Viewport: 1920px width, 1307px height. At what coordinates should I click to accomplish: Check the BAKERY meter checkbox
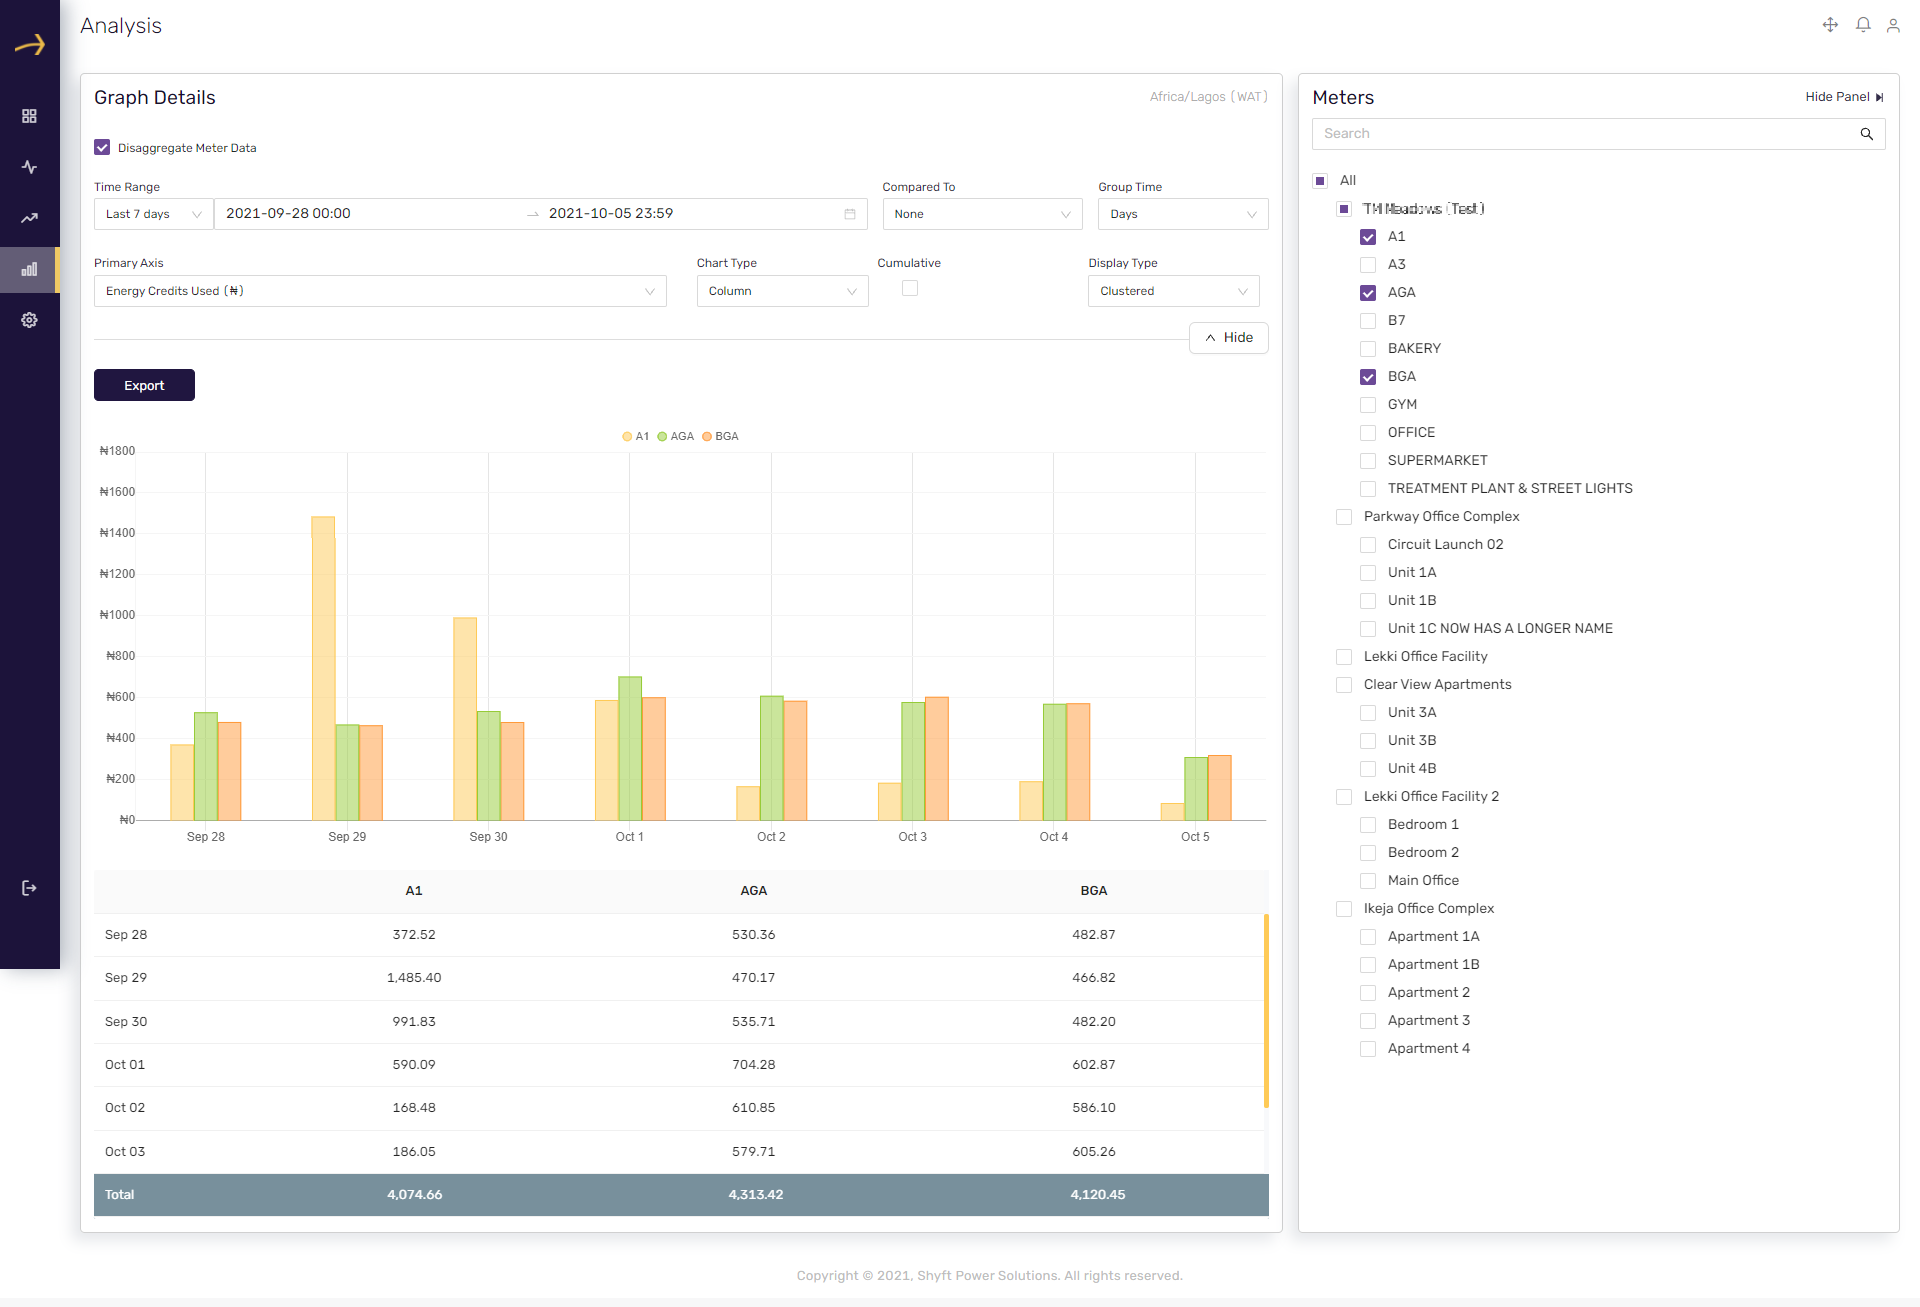(1368, 349)
